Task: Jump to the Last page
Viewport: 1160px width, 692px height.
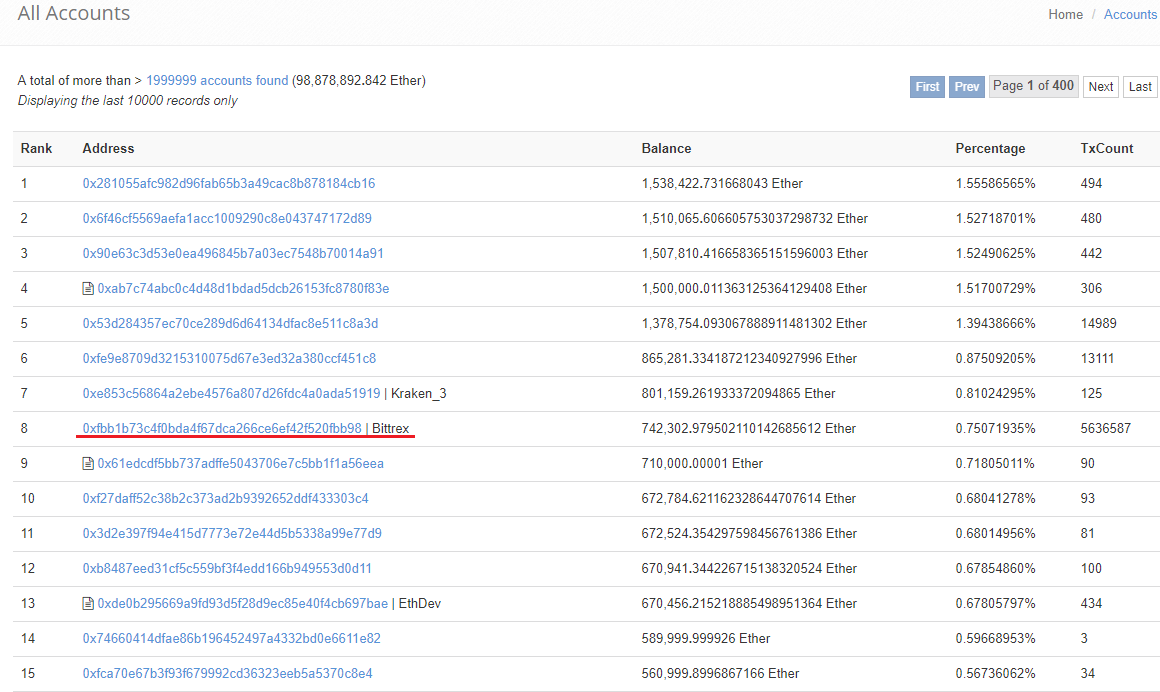Action: pos(1140,87)
